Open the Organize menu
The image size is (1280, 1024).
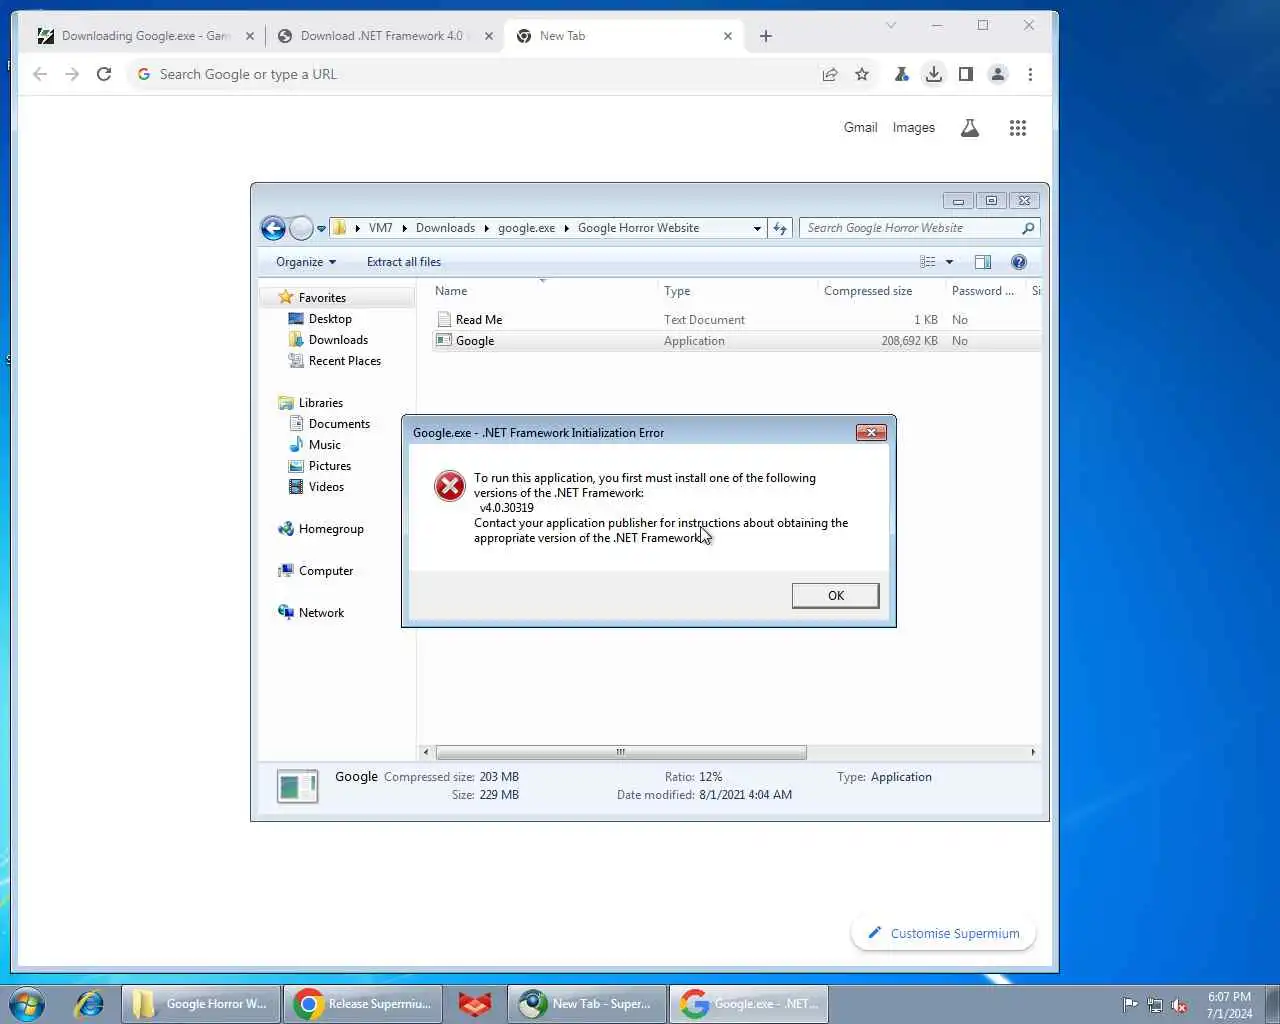(x=306, y=262)
